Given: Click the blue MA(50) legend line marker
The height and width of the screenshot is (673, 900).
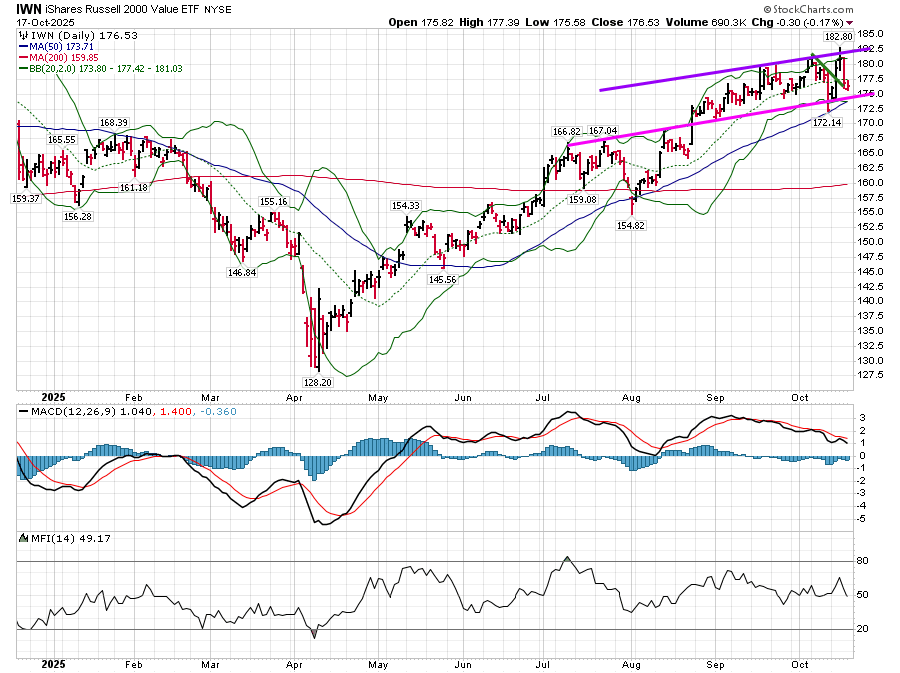Looking at the screenshot, I should [x=23, y=47].
